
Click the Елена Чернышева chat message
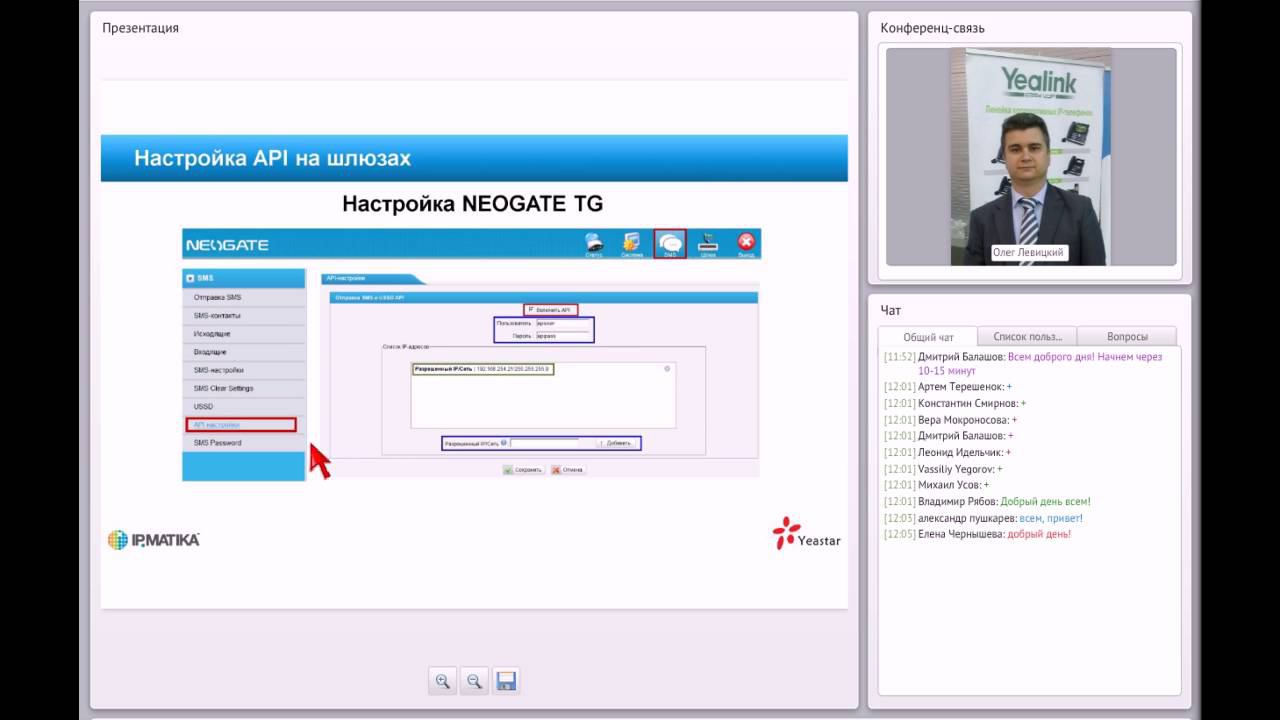[x=977, y=534]
